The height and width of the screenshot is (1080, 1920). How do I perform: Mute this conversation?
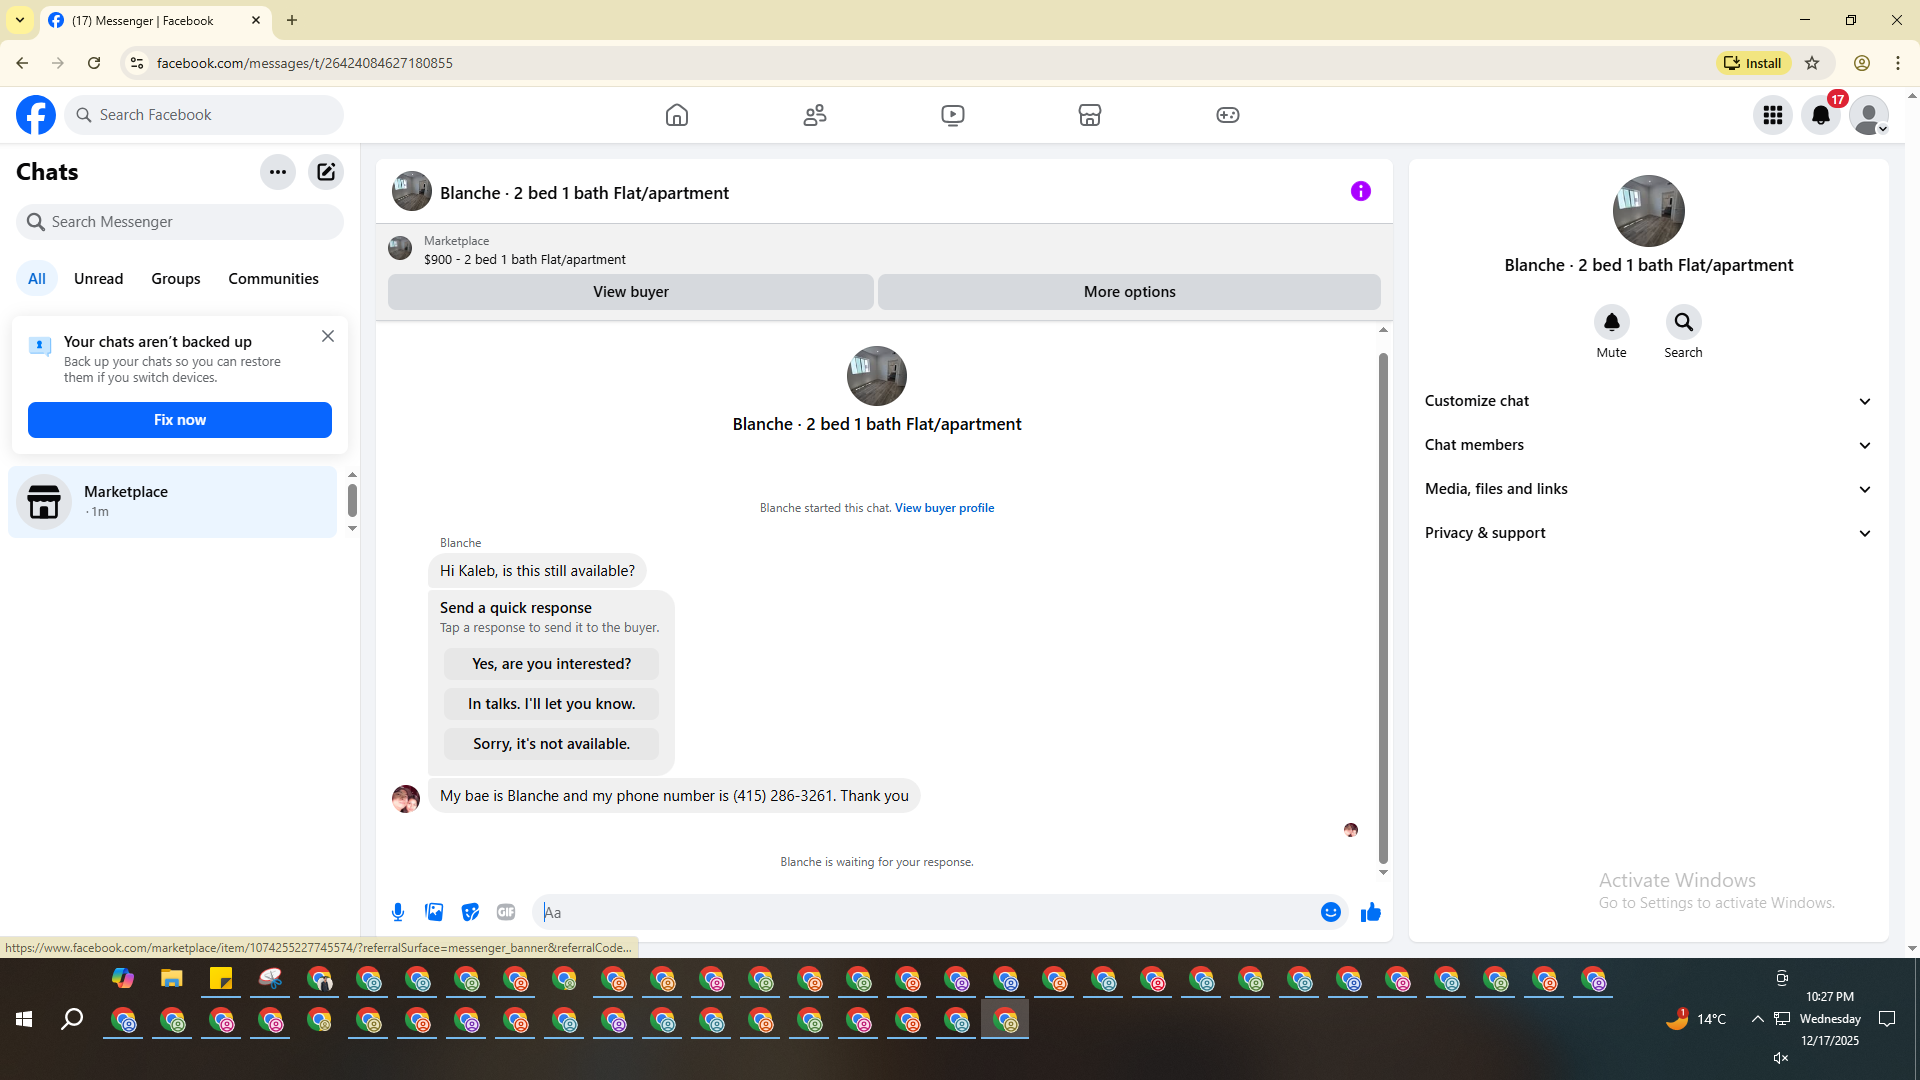1611,323
